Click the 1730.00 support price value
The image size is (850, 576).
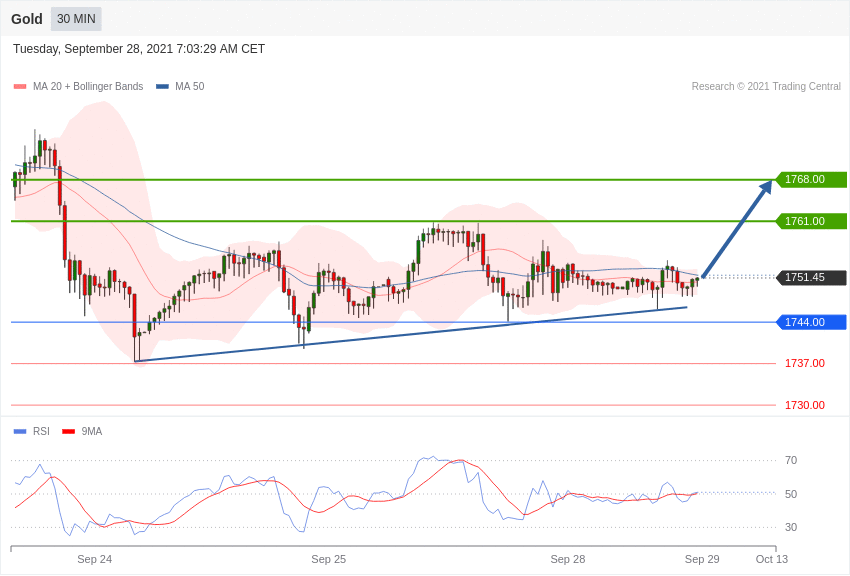pos(804,405)
